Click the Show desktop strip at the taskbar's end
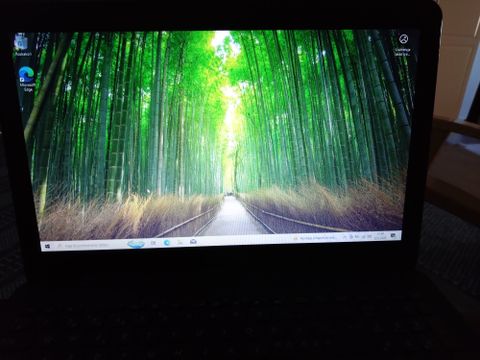 (401, 235)
